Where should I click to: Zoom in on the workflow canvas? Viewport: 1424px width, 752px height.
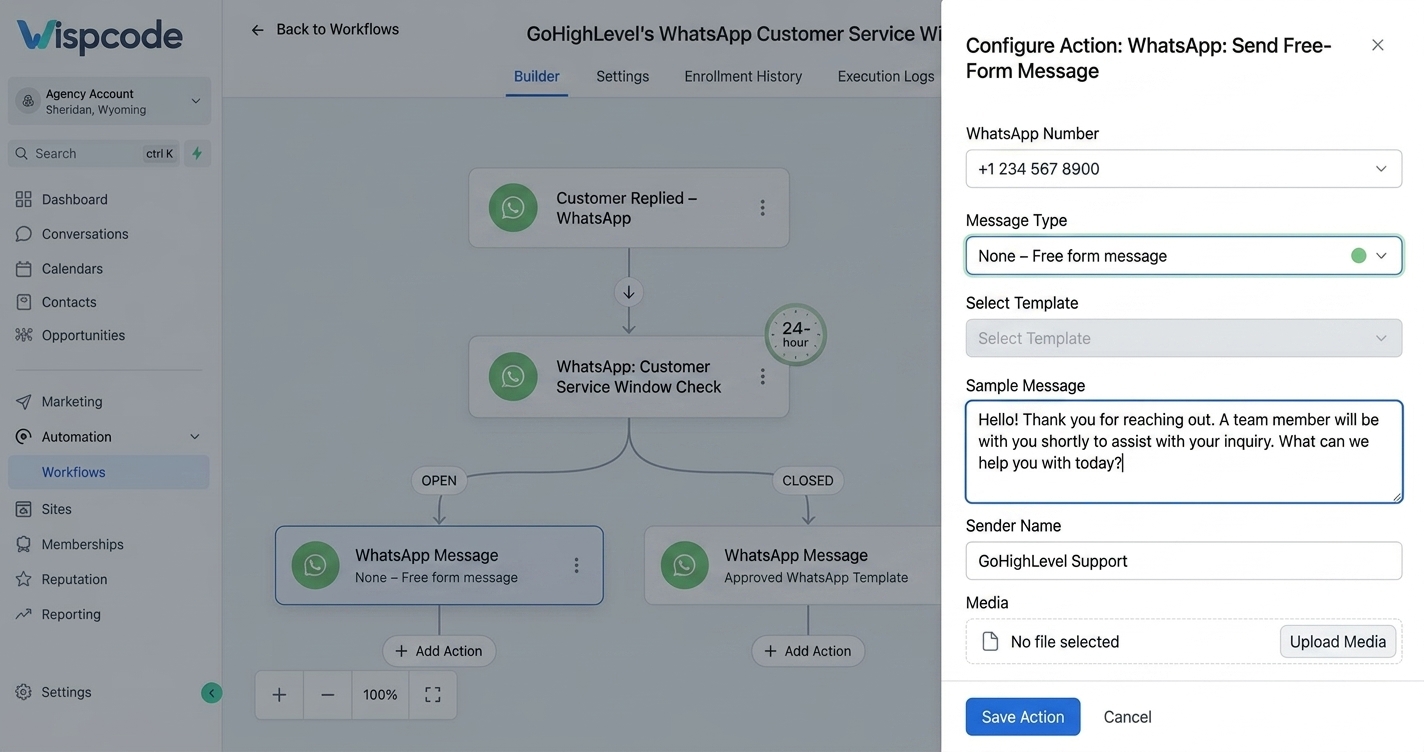click(279, 695)
